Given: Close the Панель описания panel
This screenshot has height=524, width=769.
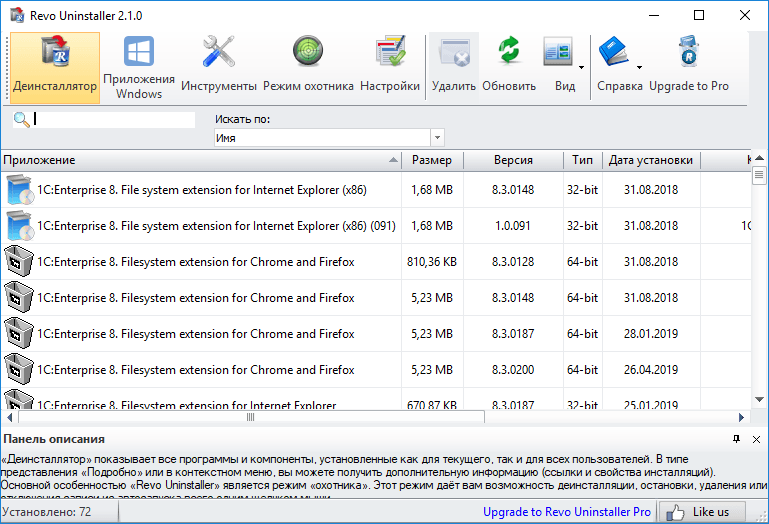Looking at the screenshot, I should tap(756, 440).
